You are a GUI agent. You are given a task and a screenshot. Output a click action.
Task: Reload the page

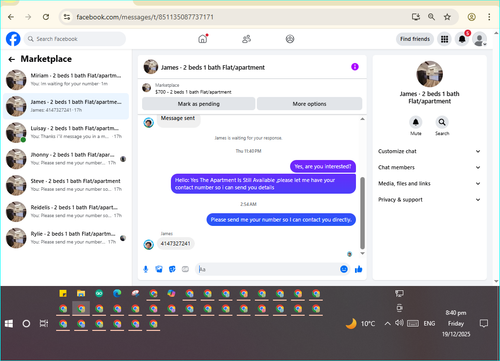click(46, 17)
